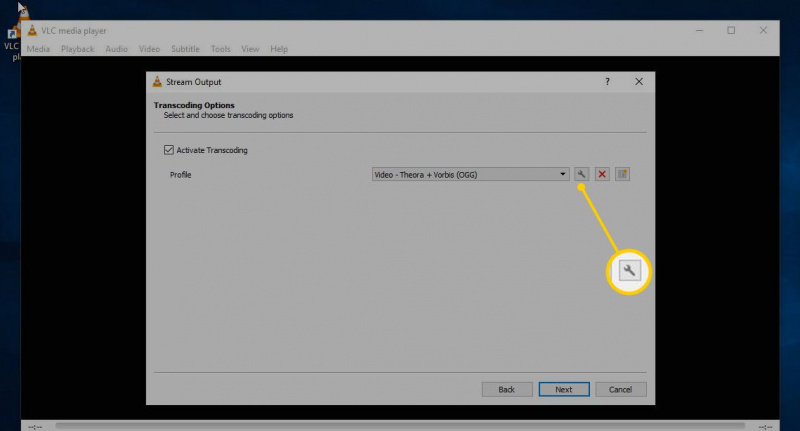800x431 pixels.
Task: Open the Tools menu
Action: (x=220, y=49)
